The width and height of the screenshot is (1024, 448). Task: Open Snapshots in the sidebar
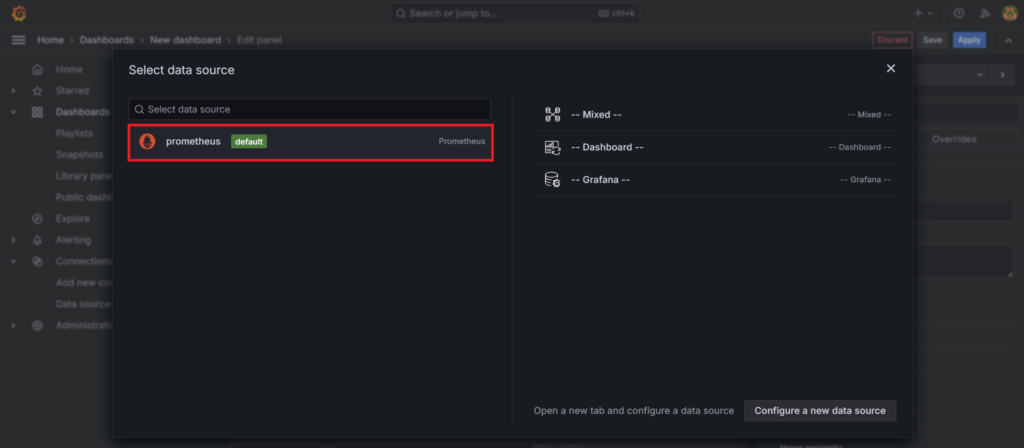click(x=80, y=155)
